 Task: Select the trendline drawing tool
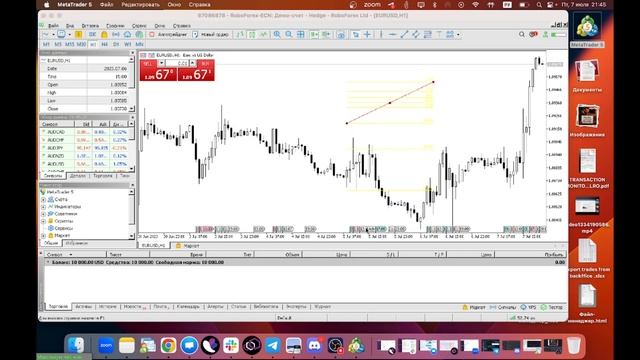click(404, 35)
